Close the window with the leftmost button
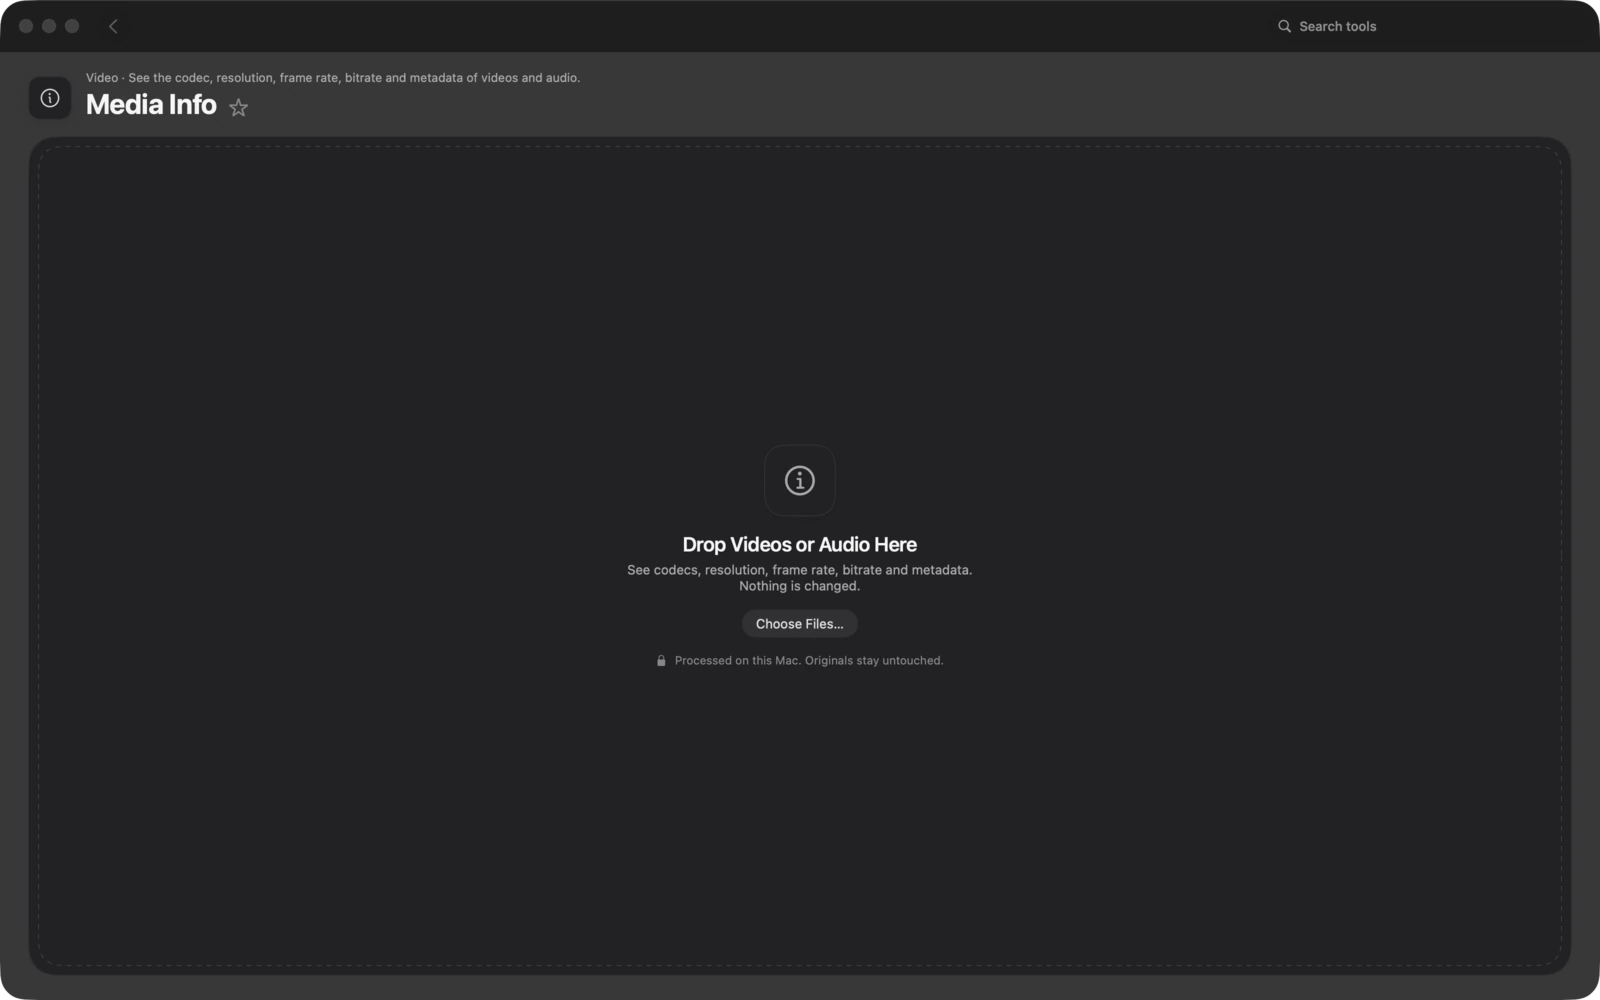Viewport: 1600px width, 1000px height. [26, 26]
